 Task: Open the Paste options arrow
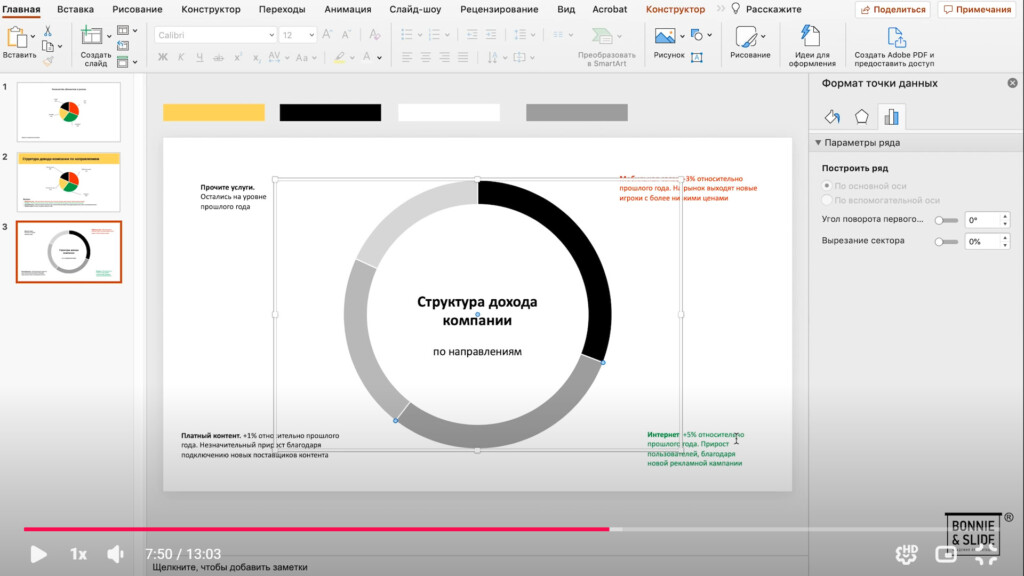pos(33,36)
